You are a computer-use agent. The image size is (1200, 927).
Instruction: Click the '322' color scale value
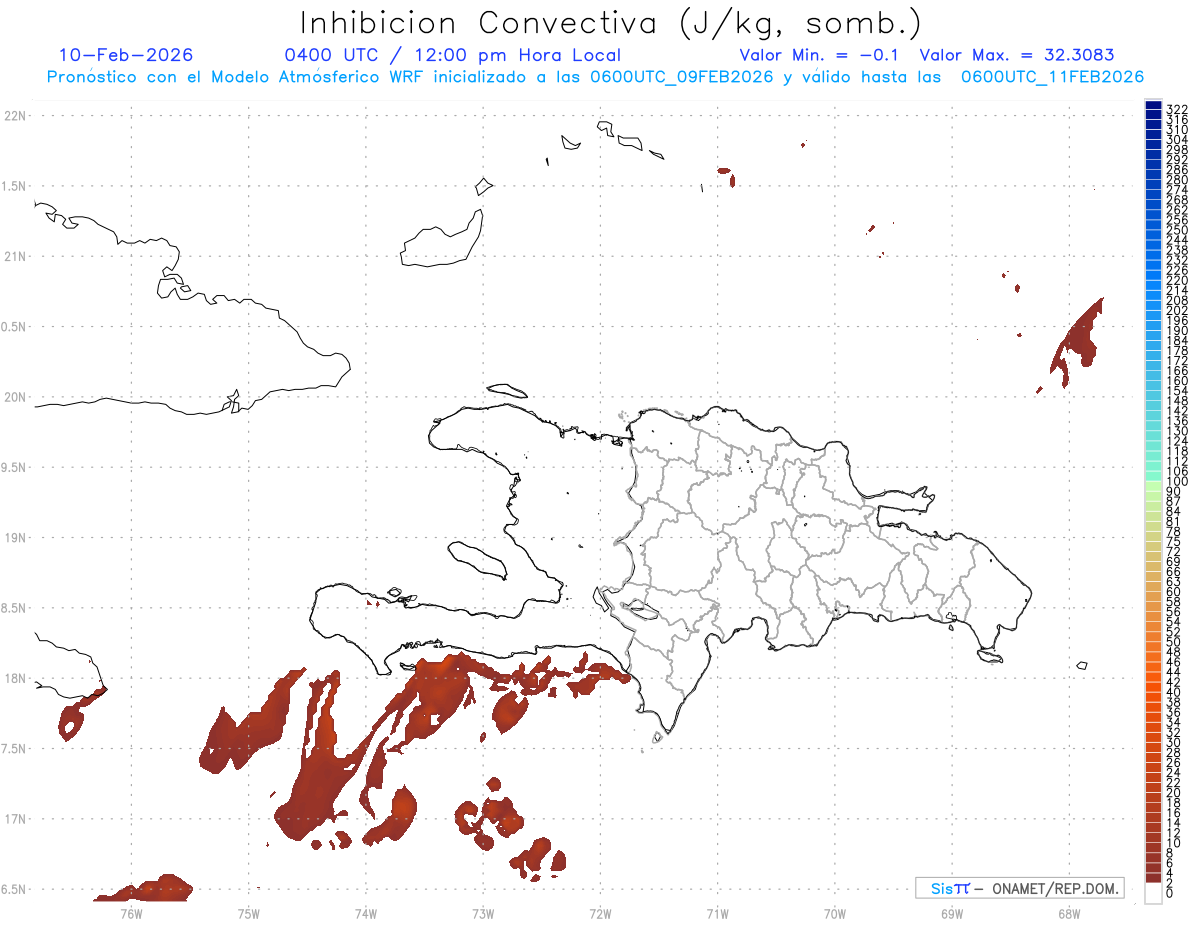coord(1176,109)
